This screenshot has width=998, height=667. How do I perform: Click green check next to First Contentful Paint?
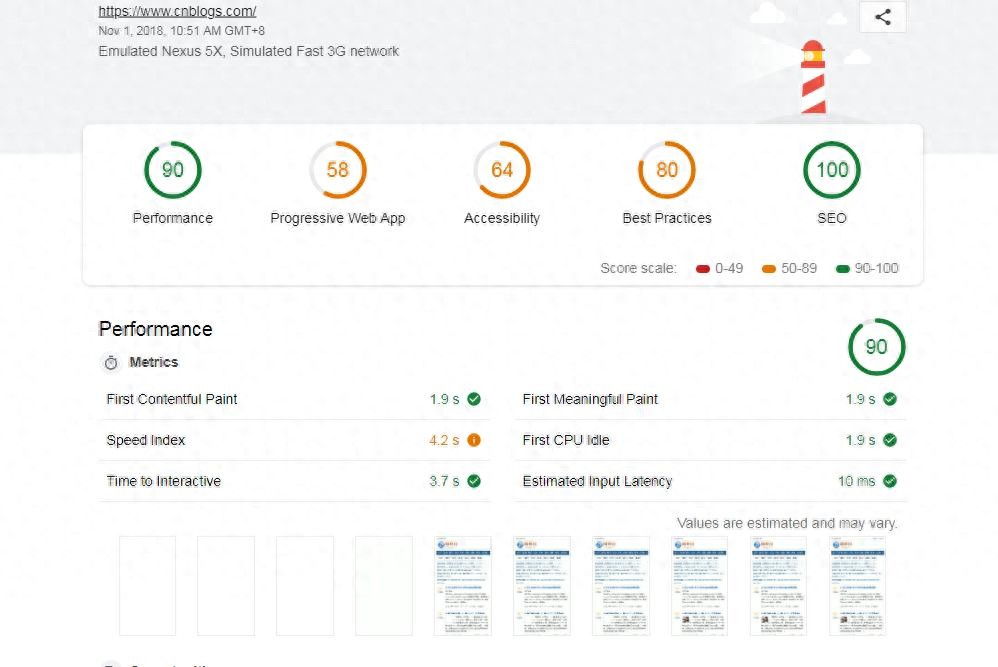pos(474,399)
